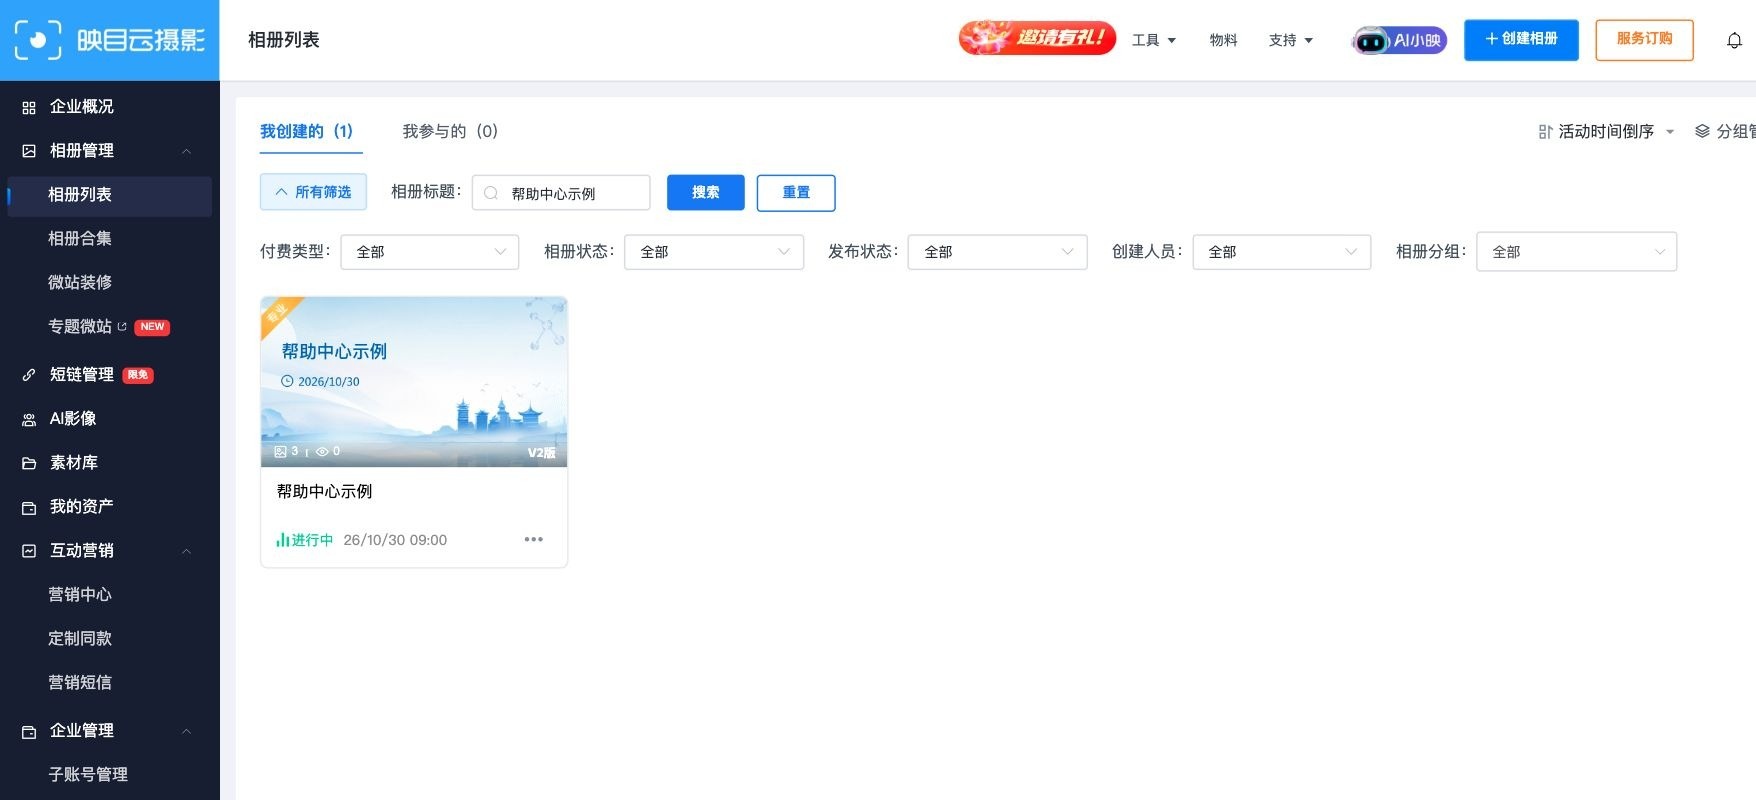Open the 支持 menu
The height and width of the screenshot is (800, 1756).
1291,40
